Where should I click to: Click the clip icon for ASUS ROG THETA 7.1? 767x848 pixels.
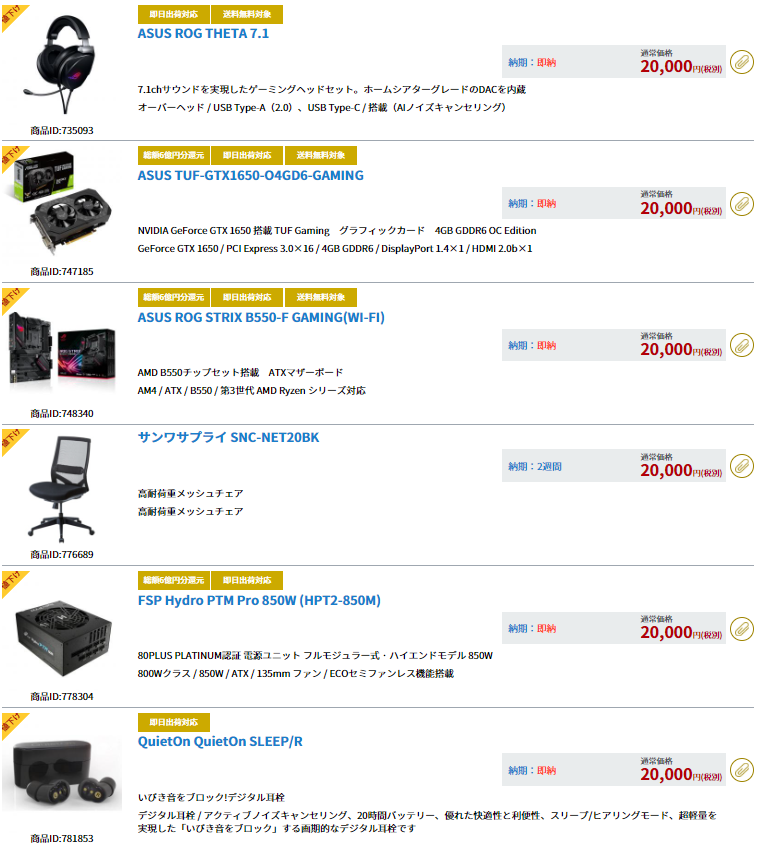coord(742,62)
